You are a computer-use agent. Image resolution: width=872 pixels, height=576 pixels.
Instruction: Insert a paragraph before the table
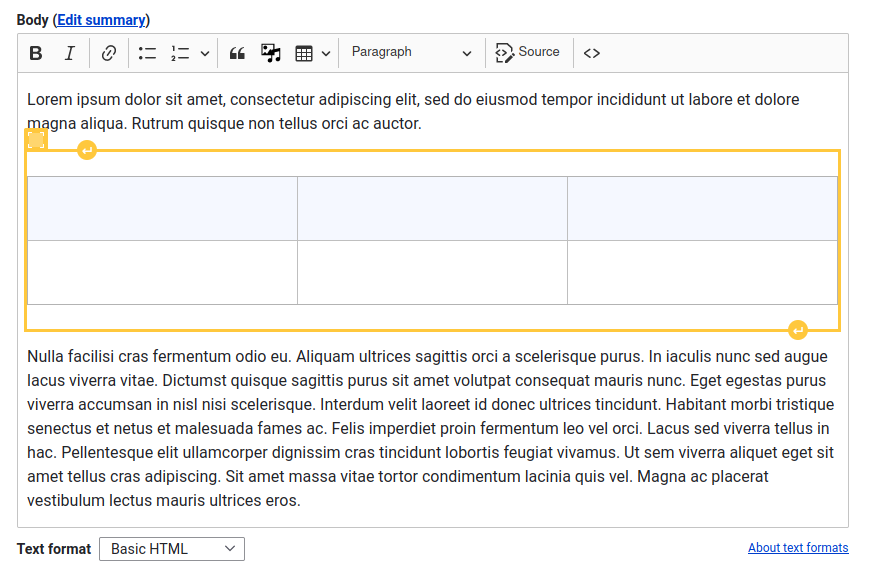point(87,150)
